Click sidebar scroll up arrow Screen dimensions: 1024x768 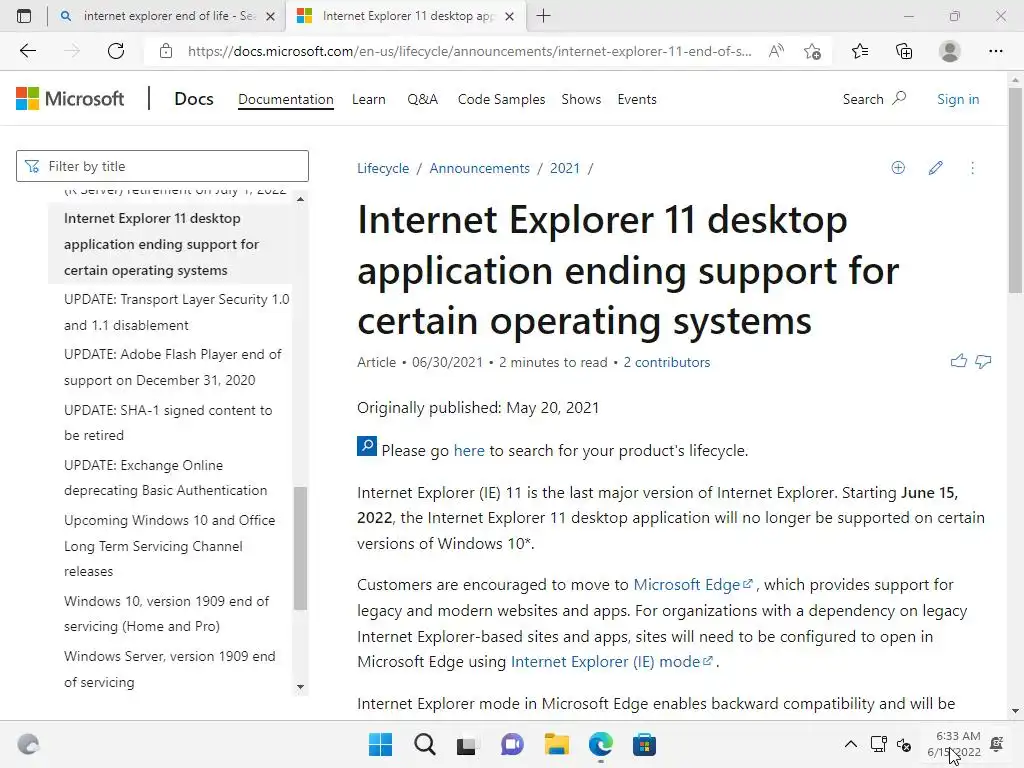pos(300,199)
